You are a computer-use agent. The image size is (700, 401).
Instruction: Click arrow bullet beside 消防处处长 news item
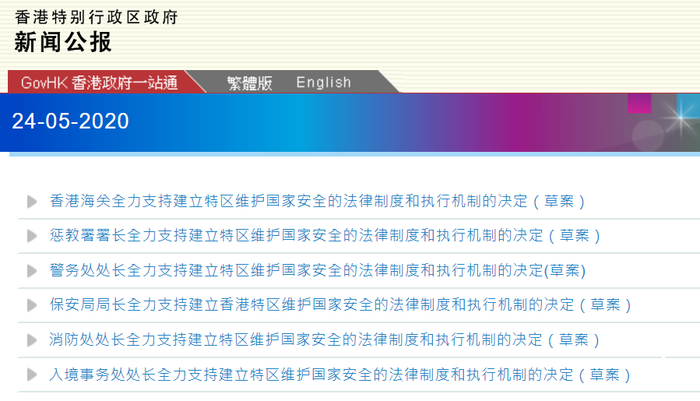32,340
